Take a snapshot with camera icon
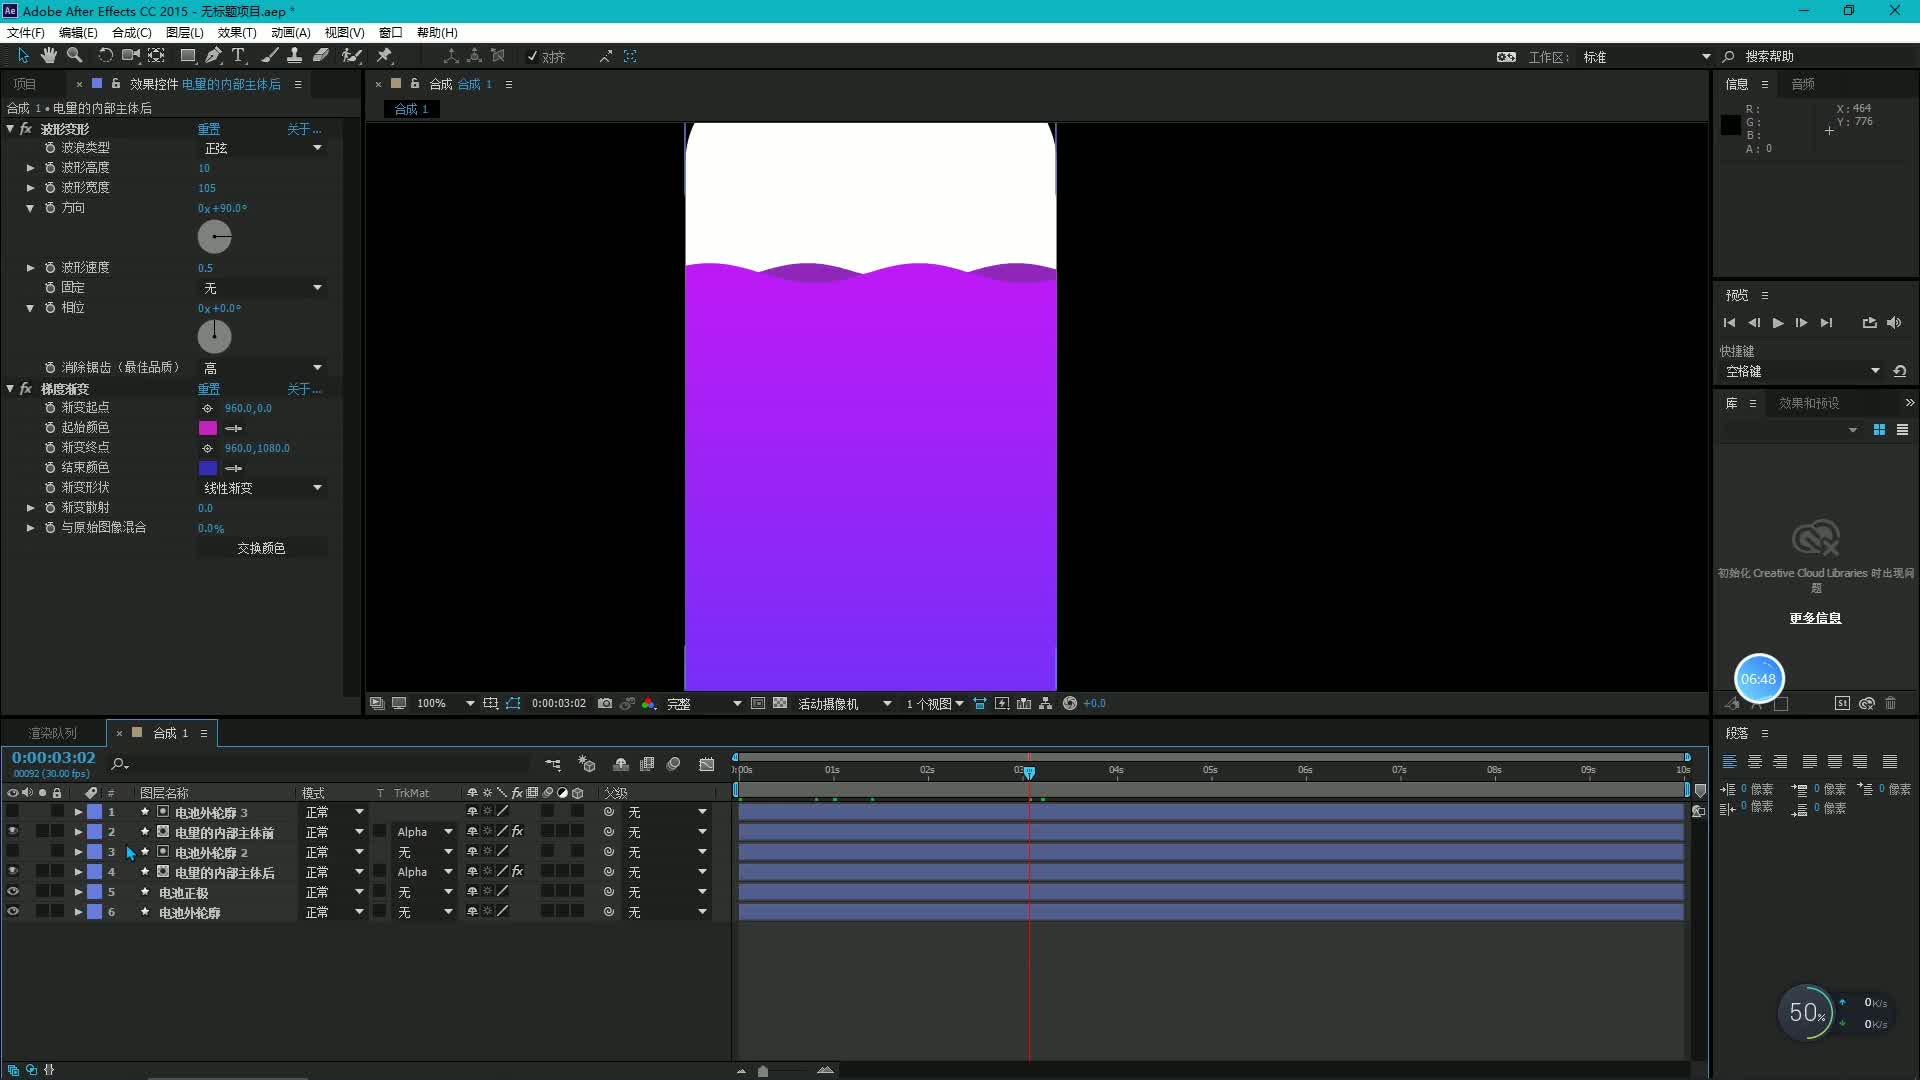This screenshot has width=1920, height=1080. 605,704
